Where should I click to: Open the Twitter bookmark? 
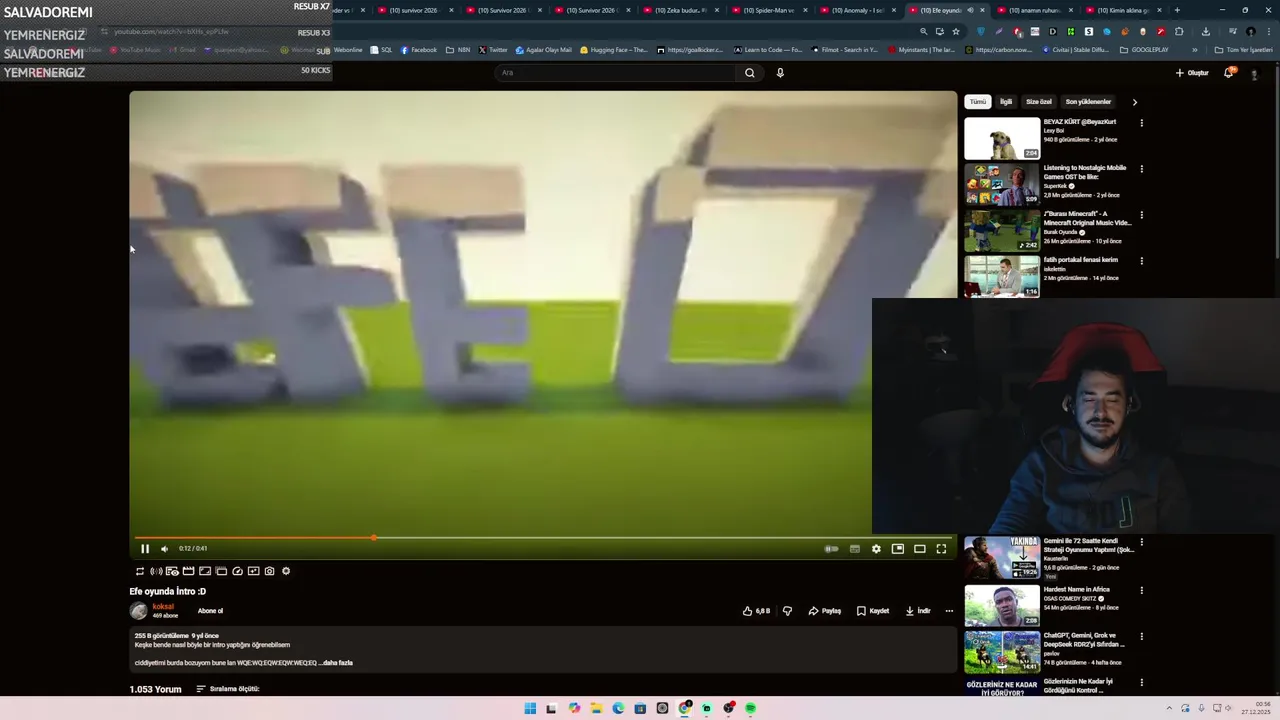(493, 50)
